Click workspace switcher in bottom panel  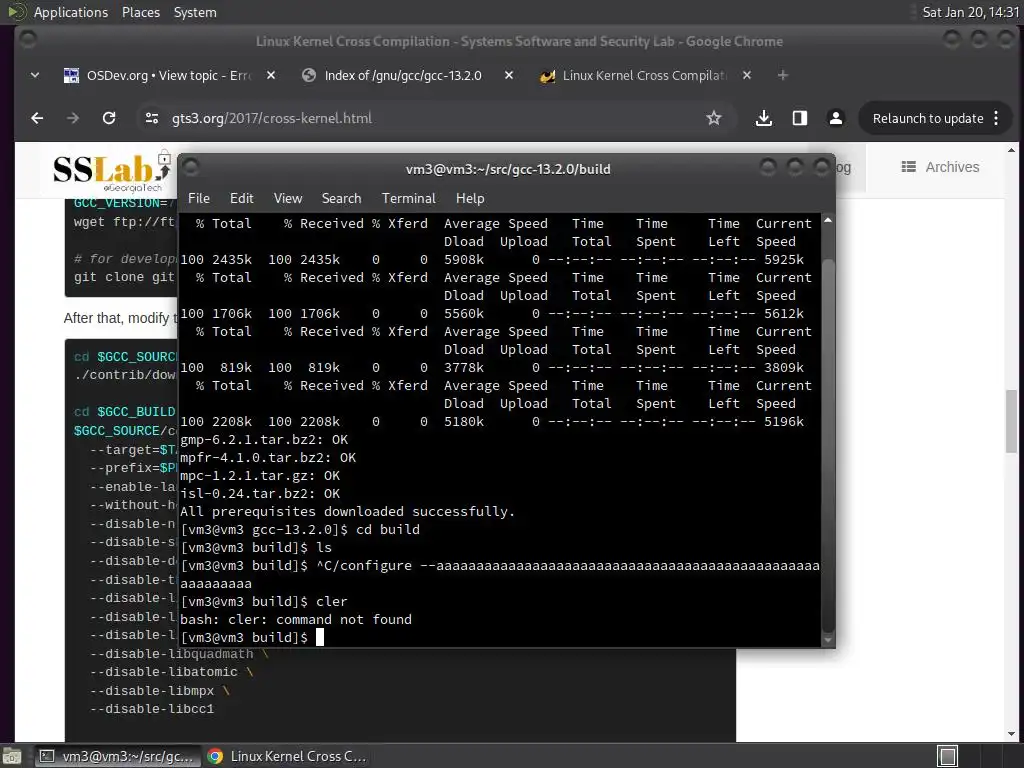coord(947,756)
